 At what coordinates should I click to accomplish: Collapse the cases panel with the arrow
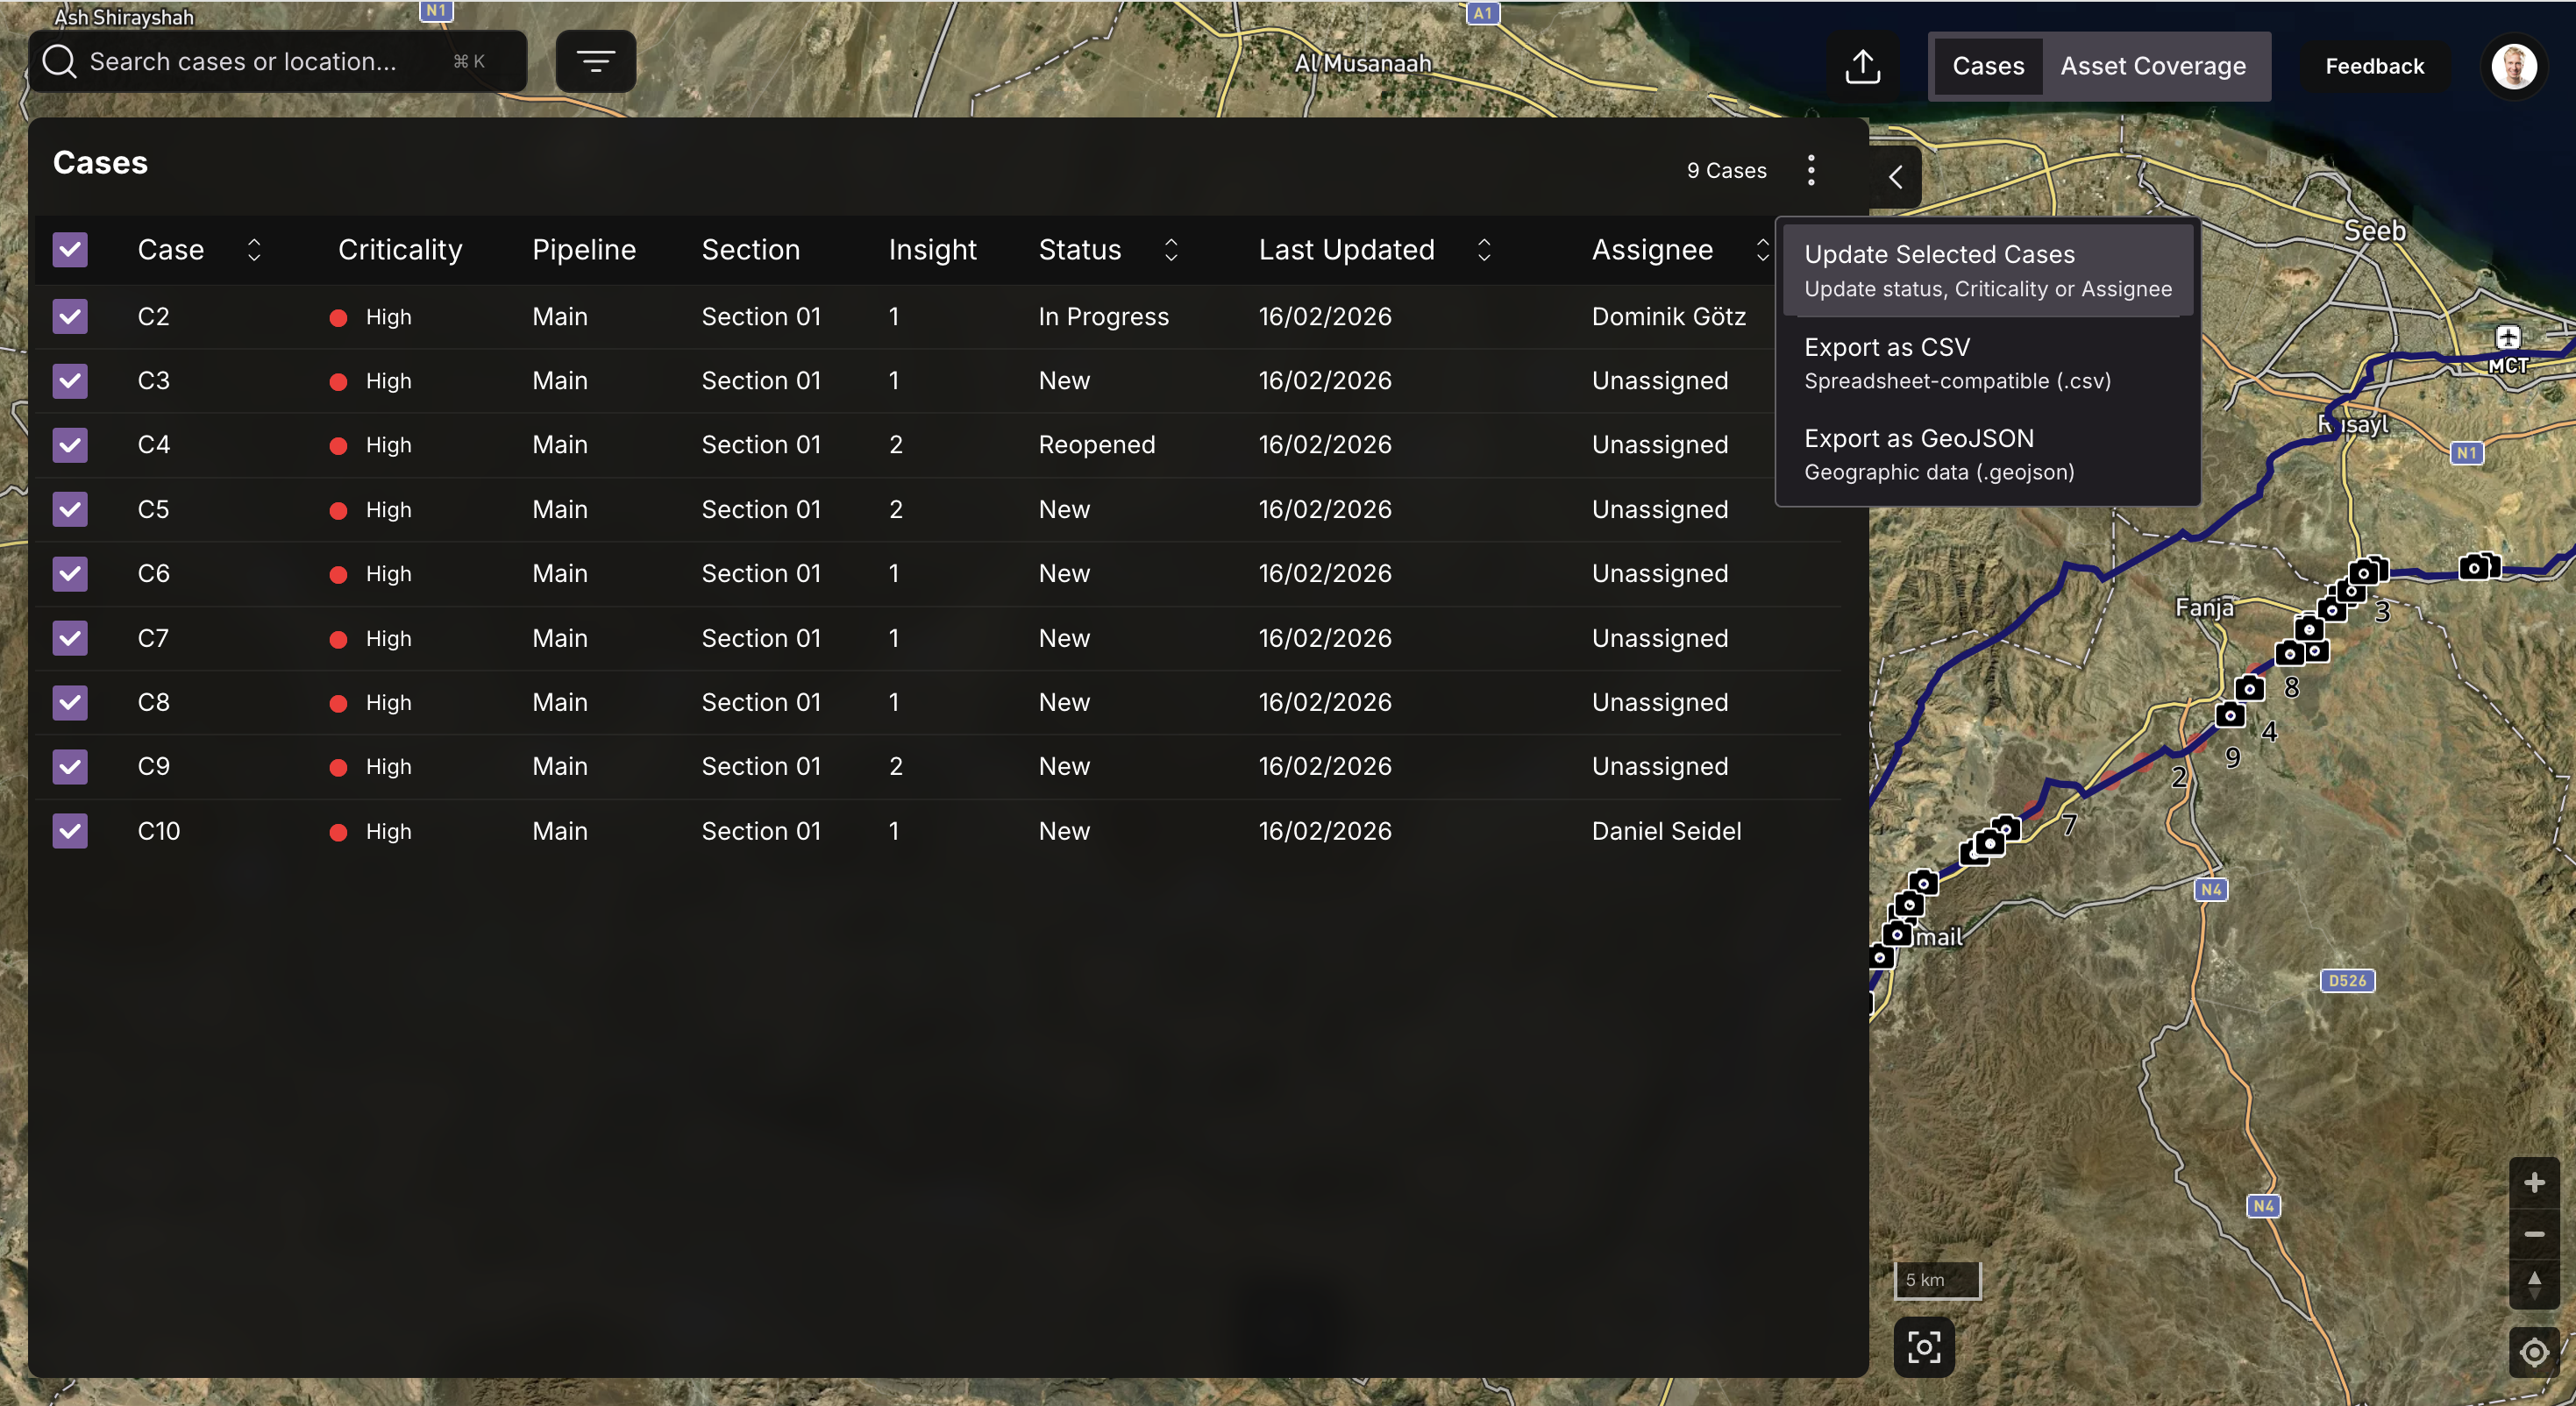(1895, 177)
